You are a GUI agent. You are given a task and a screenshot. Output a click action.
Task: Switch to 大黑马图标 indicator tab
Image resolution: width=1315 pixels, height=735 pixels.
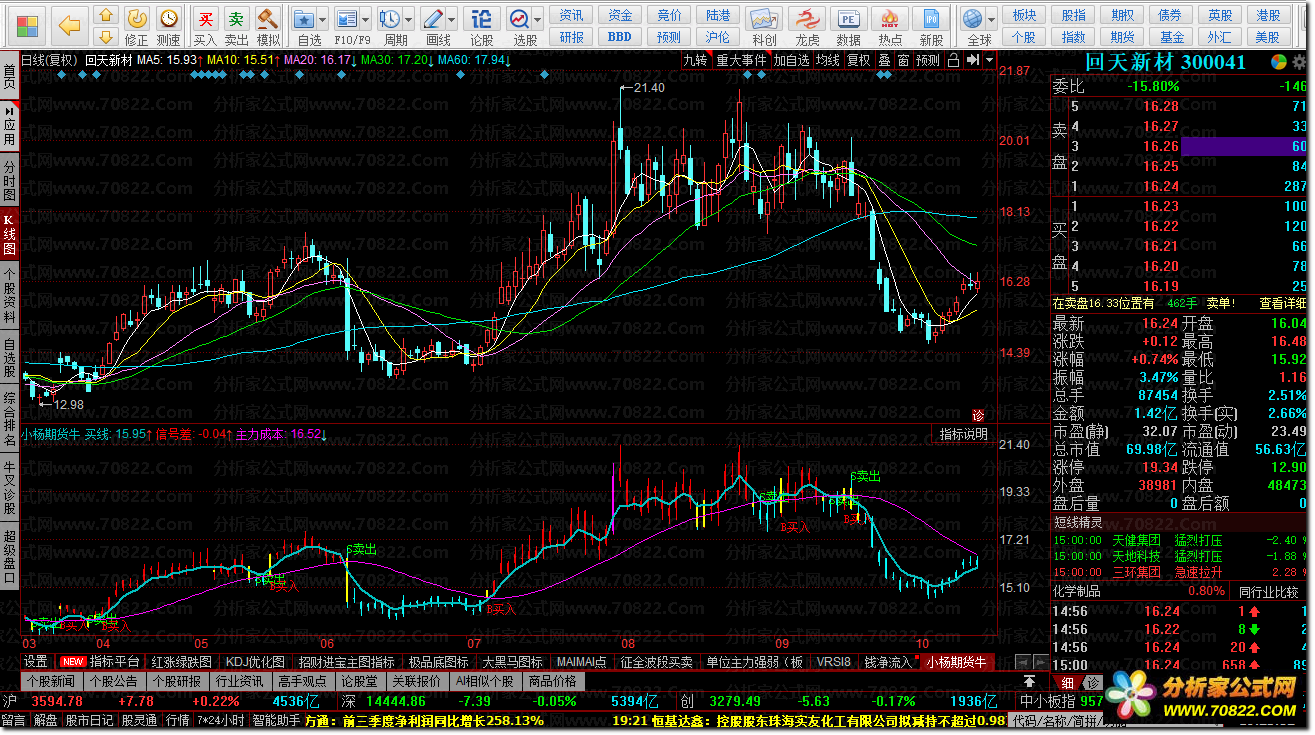tap(512, 661)
